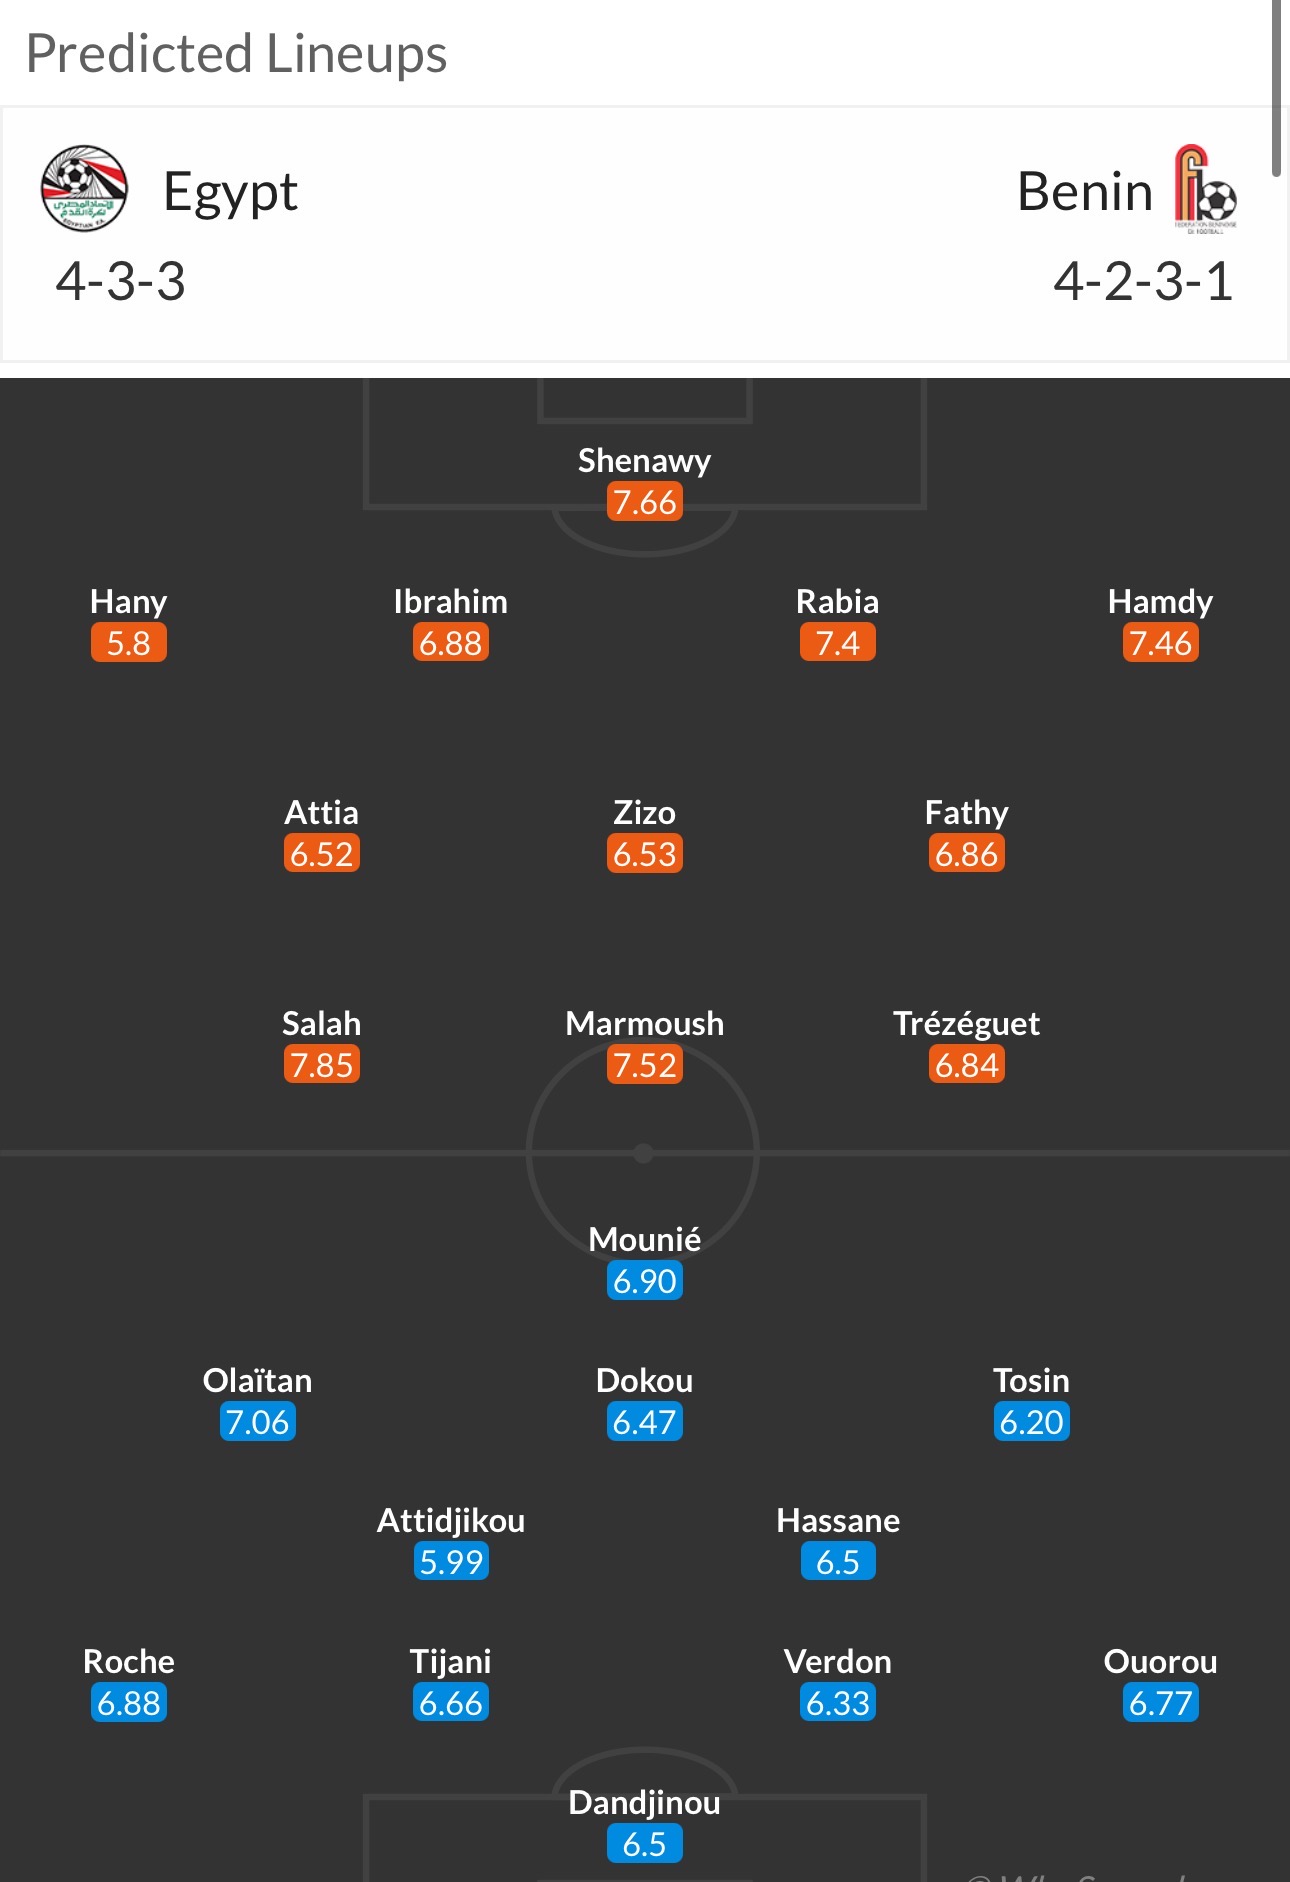The image size is (1290, 1882).
Task: Click the Predicted Lineups heading
Action: coord(236,54)
